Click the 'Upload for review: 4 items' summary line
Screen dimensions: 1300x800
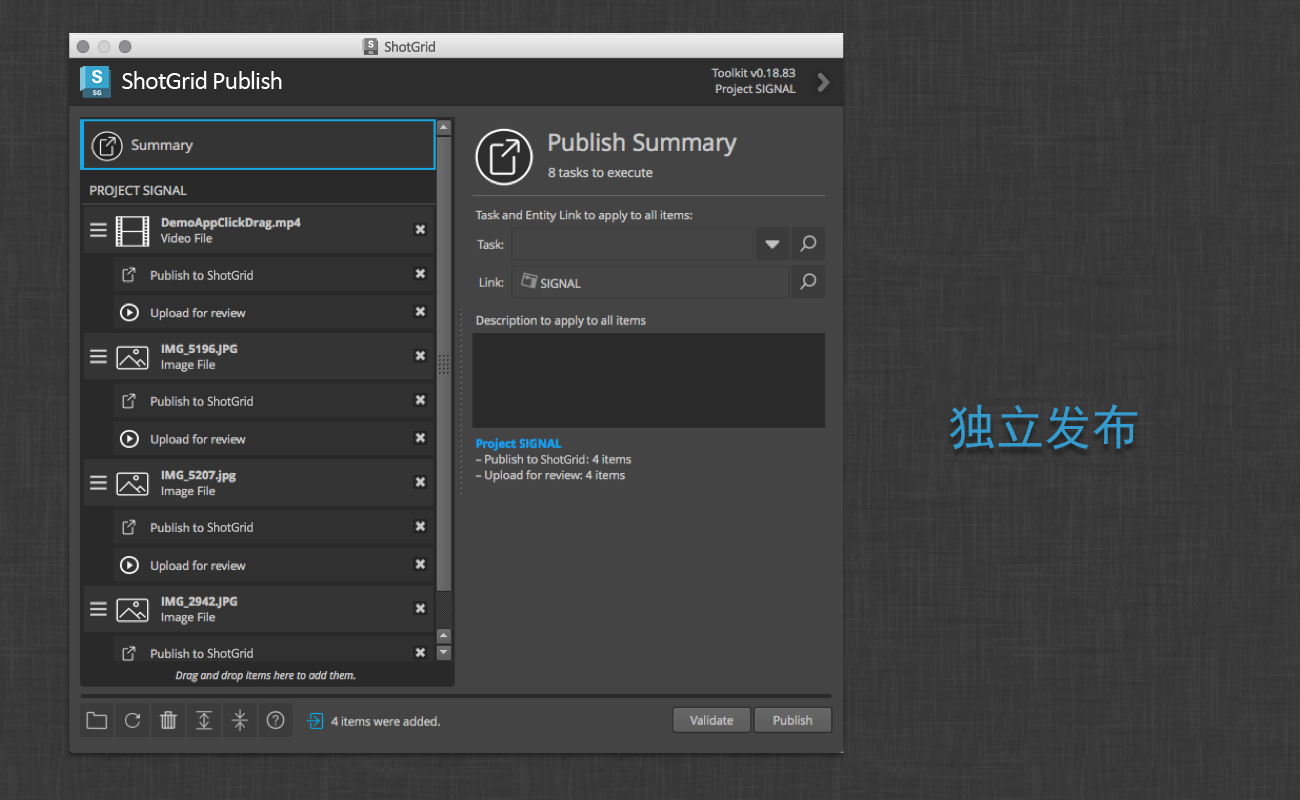(550, 475)
